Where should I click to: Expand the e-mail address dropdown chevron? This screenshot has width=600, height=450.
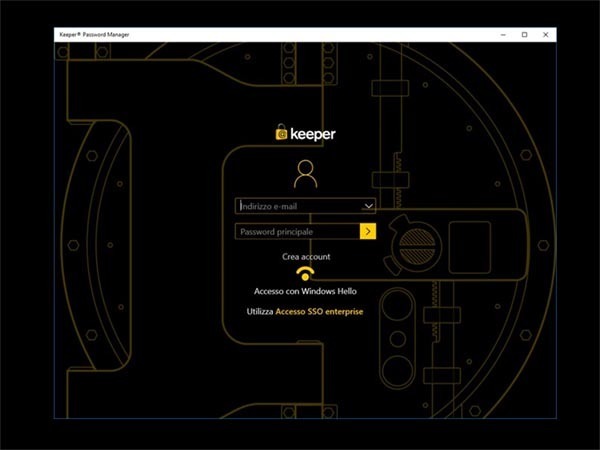pyautogui.click(x=368, y=206)
